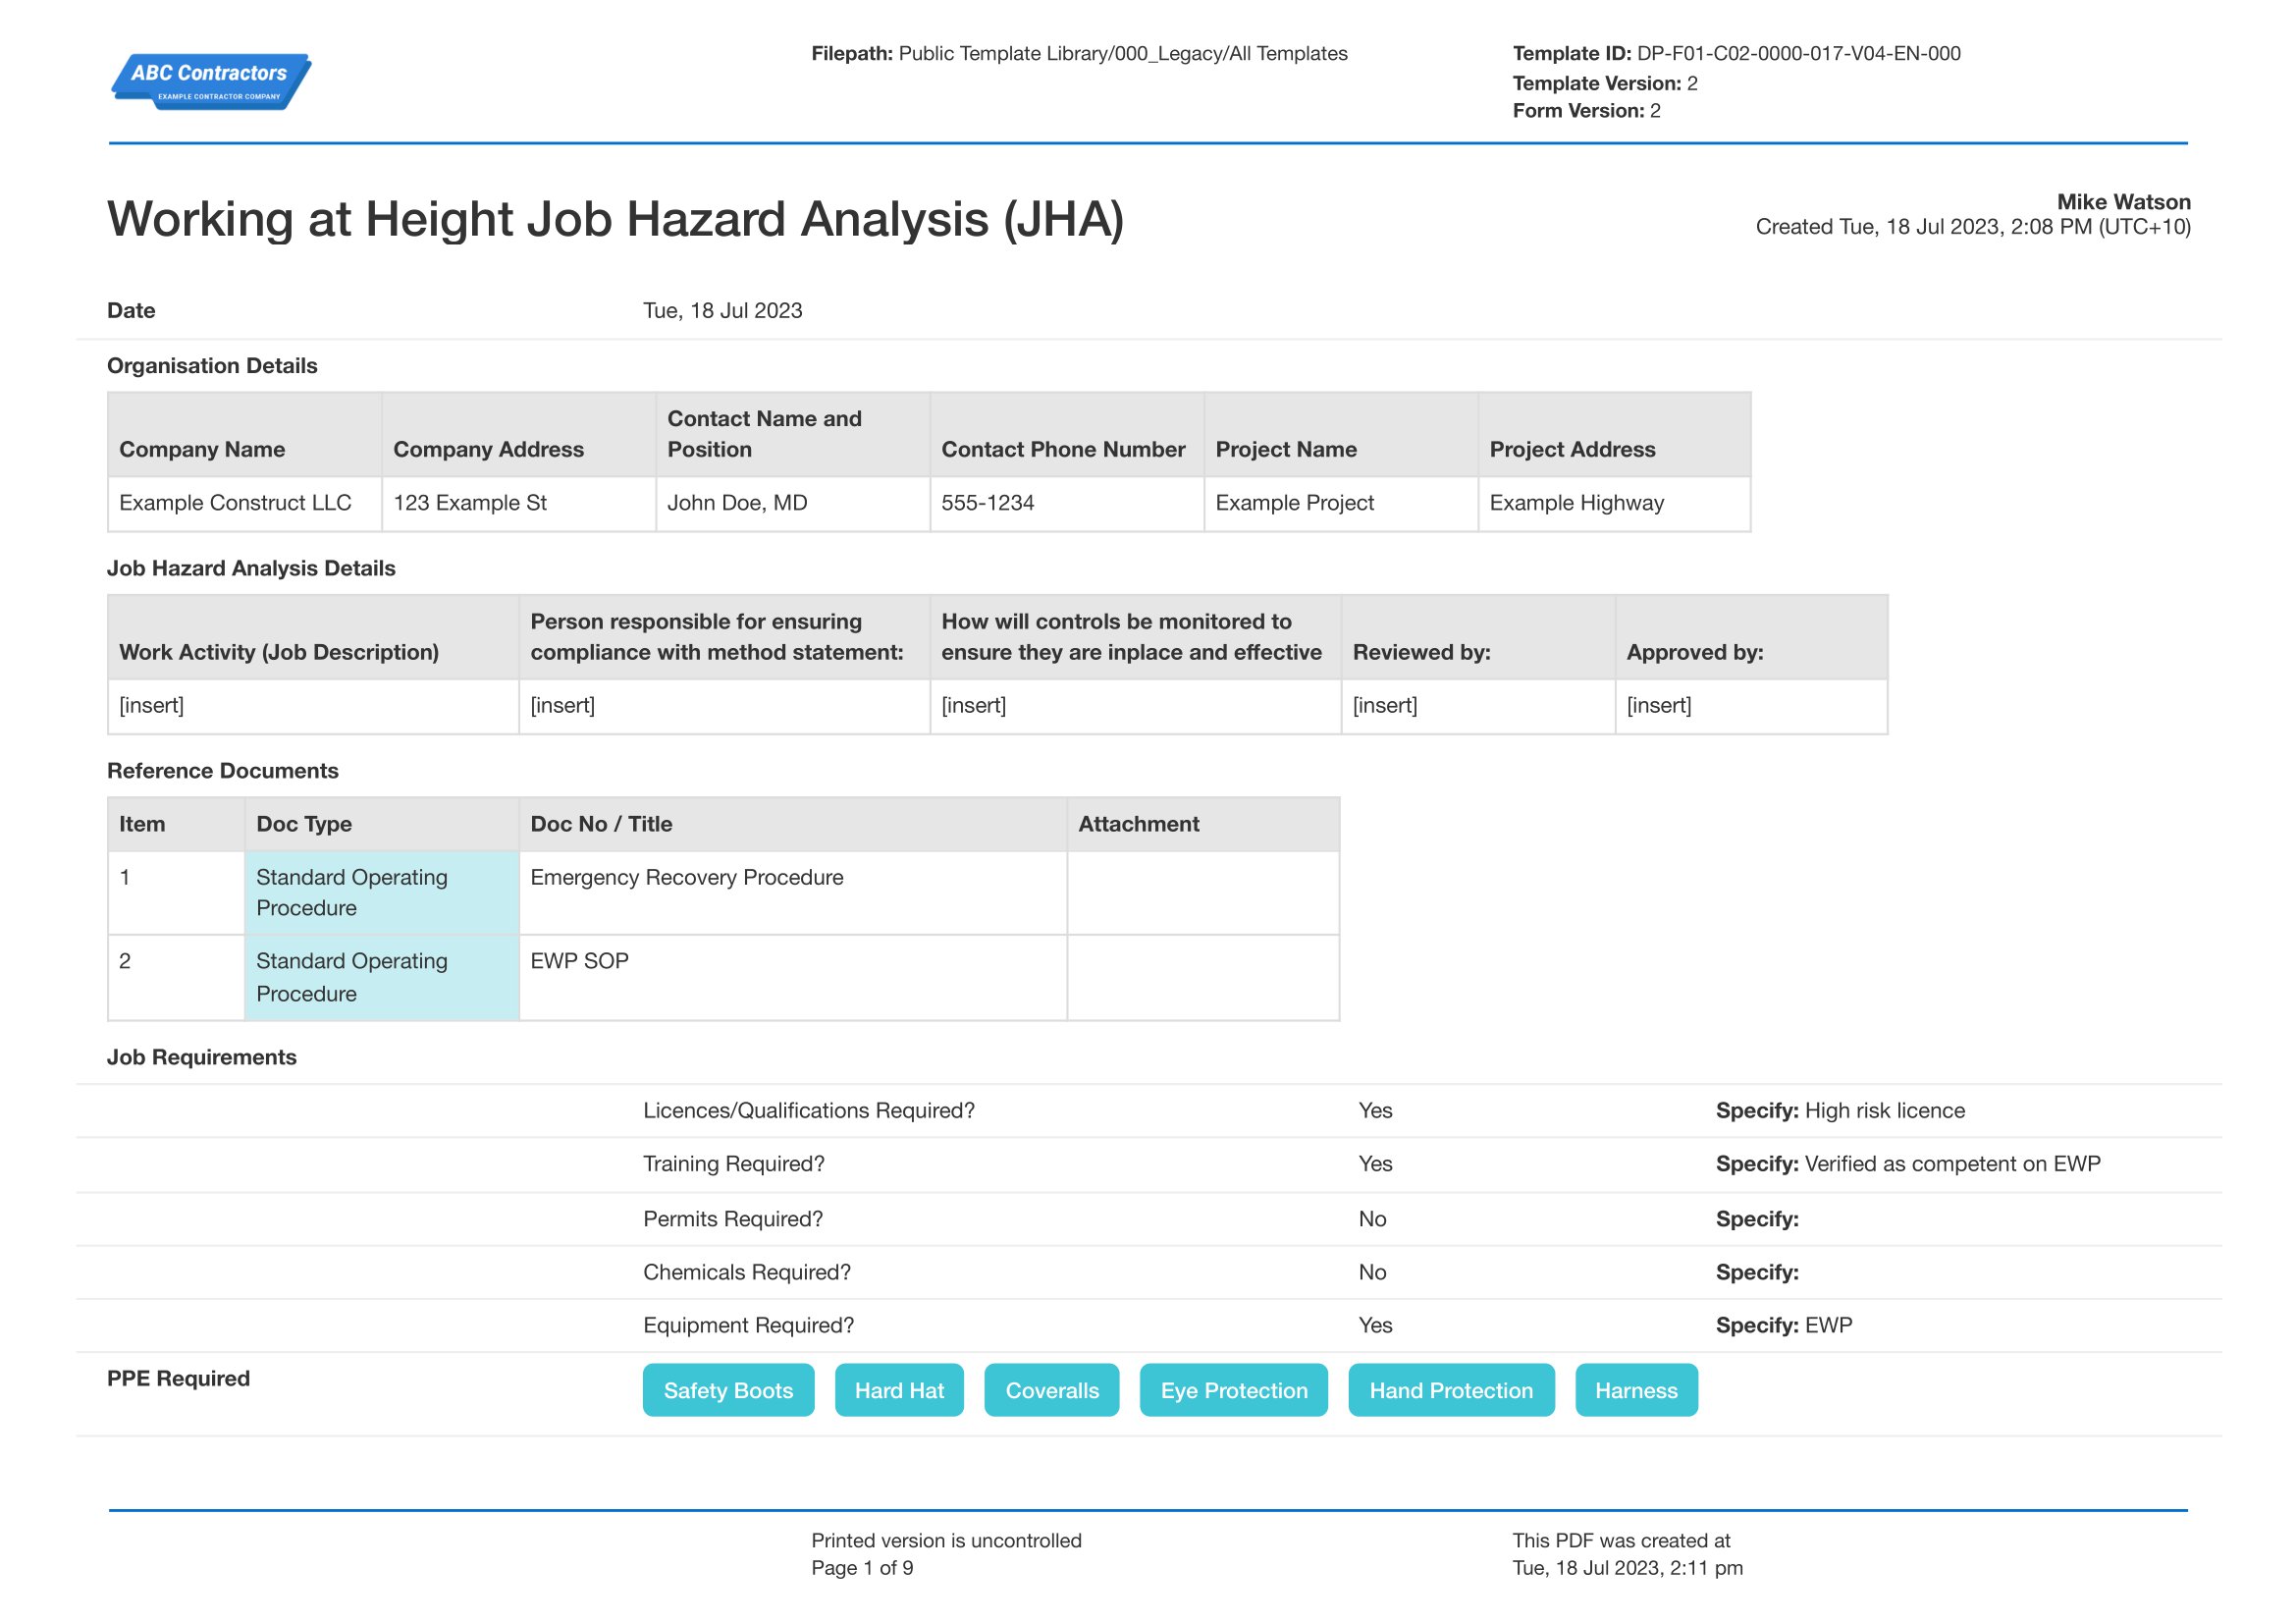Viewport: 2296px width, 1623px height.
Task: Click the Page 1 of 9 footer text
Action: (862, 1568)
